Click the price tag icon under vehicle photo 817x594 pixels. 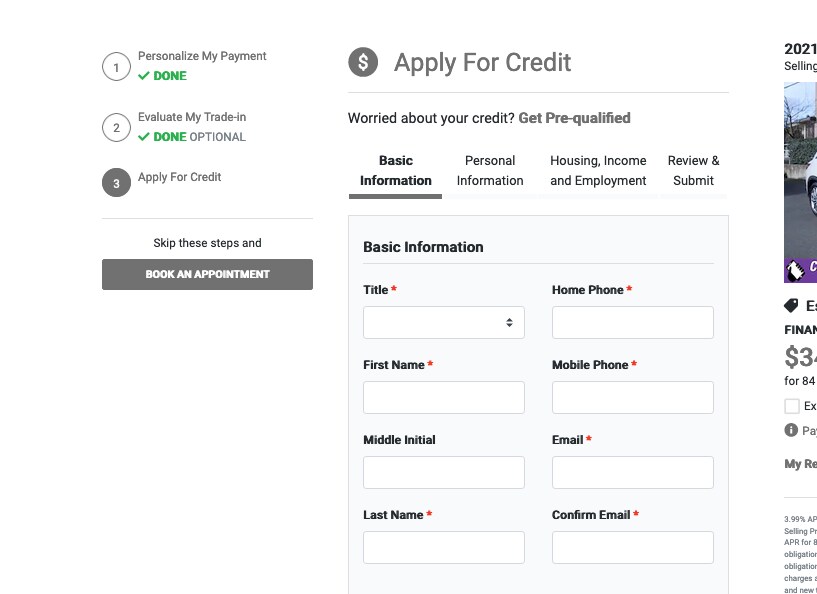coord(791,305)
